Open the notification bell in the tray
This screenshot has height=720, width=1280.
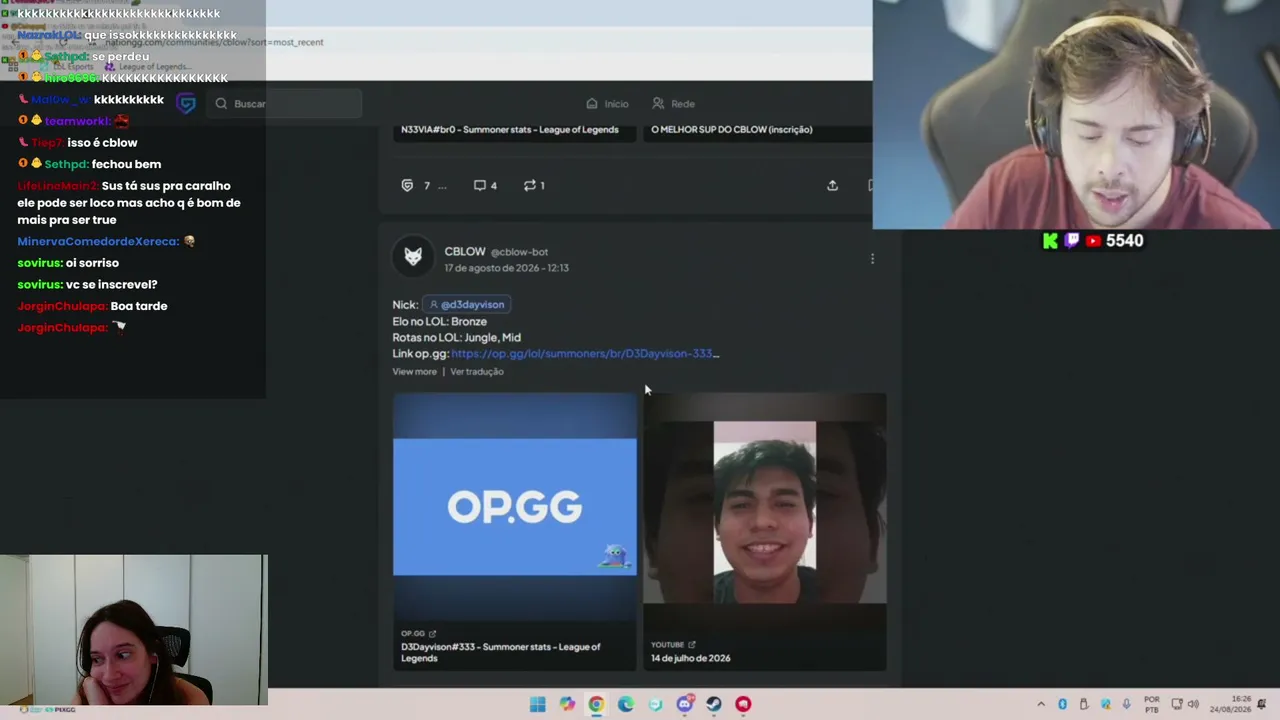click(1262, 704)
